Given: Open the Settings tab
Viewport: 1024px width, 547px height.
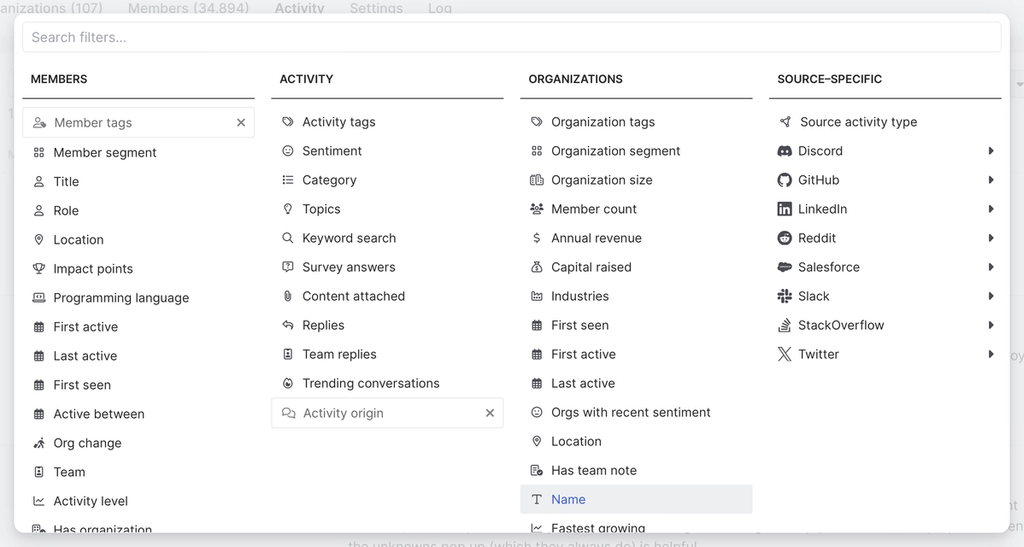Looking at the screenshot, I should point(376,8).
